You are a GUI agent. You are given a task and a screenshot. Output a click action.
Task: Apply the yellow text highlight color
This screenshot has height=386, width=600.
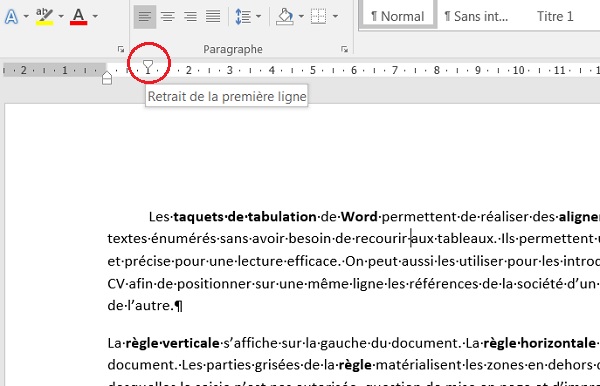(44, 16)
